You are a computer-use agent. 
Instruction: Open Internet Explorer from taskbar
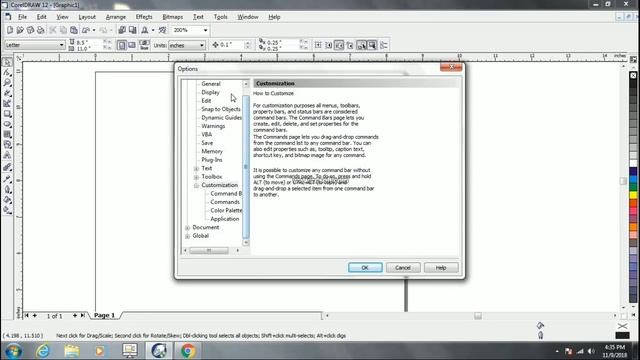(42, 351)
